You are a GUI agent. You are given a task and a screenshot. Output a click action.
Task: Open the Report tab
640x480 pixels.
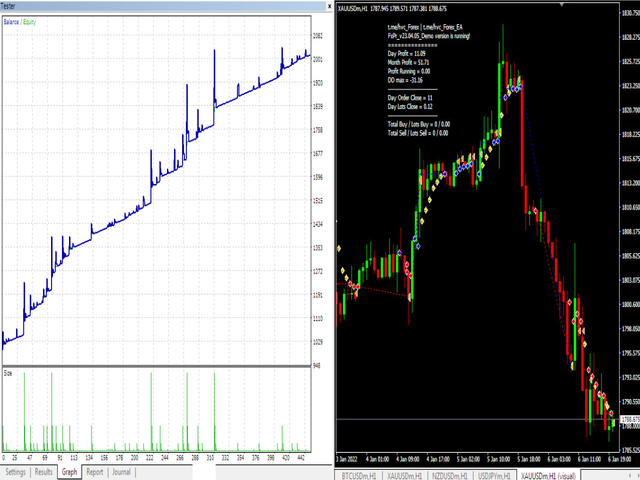[x=95, y=471]
